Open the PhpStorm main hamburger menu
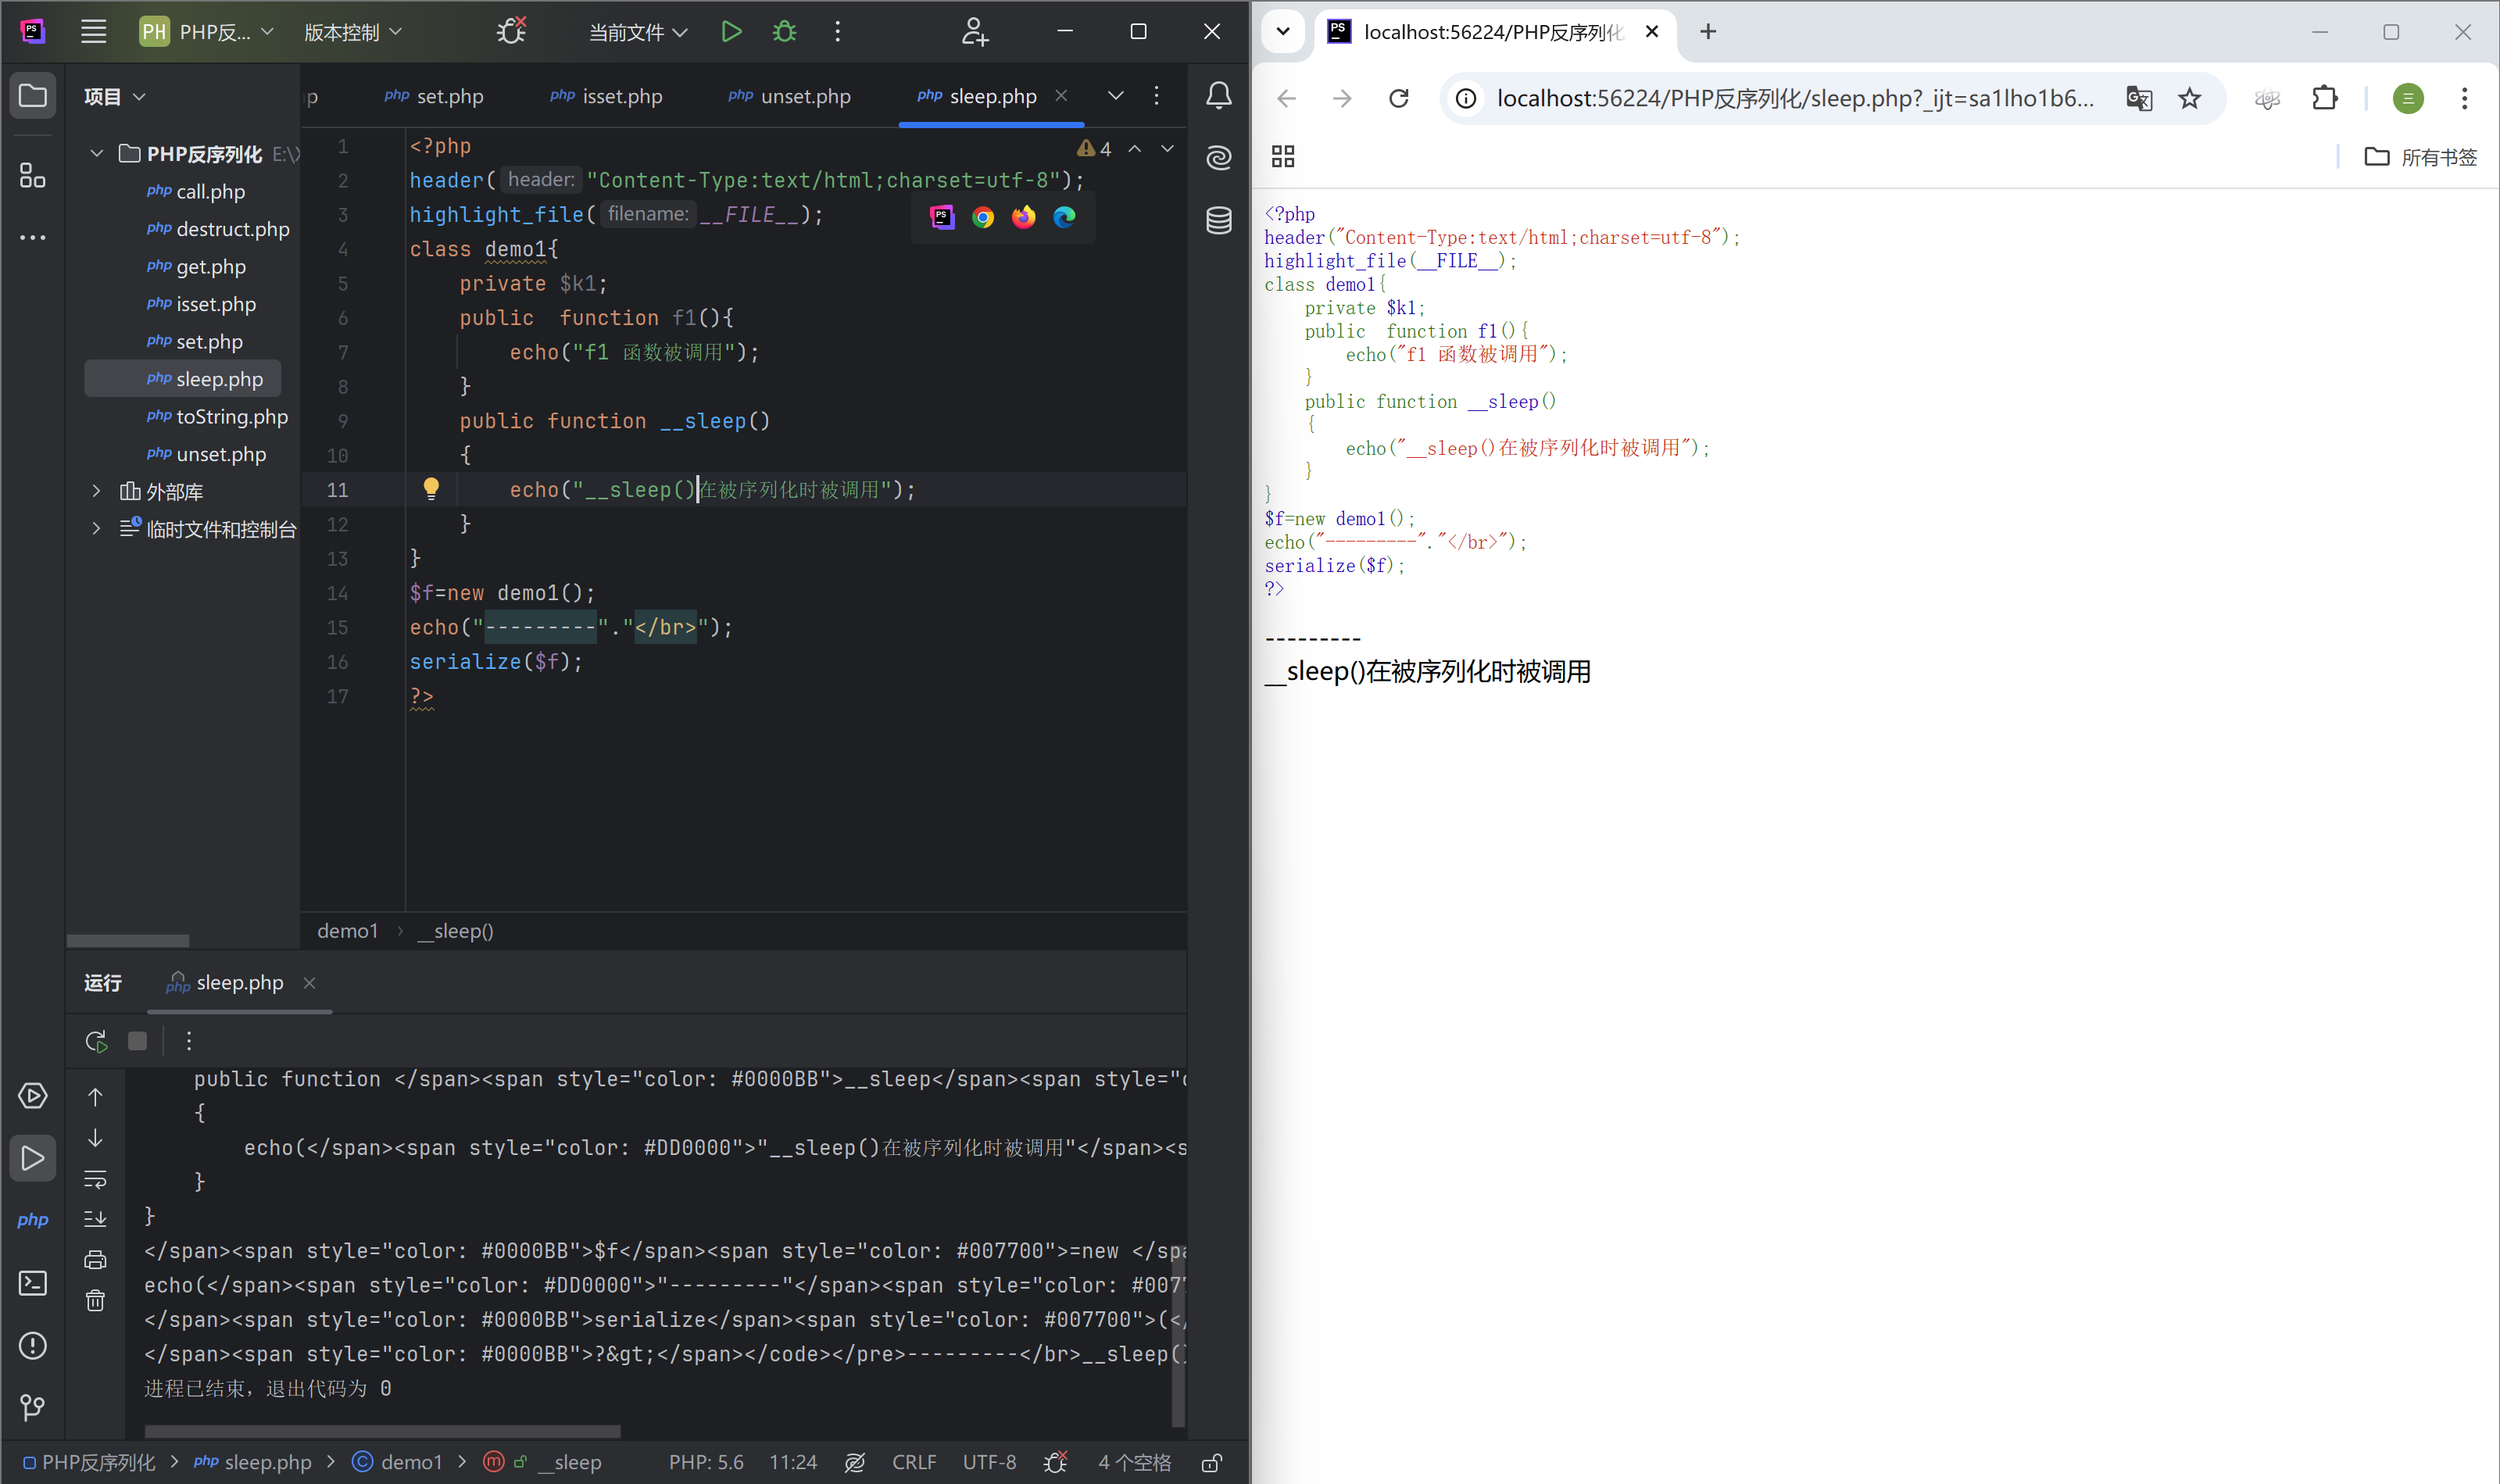This screenshot has width=2500, height=1484. point(94,32)
